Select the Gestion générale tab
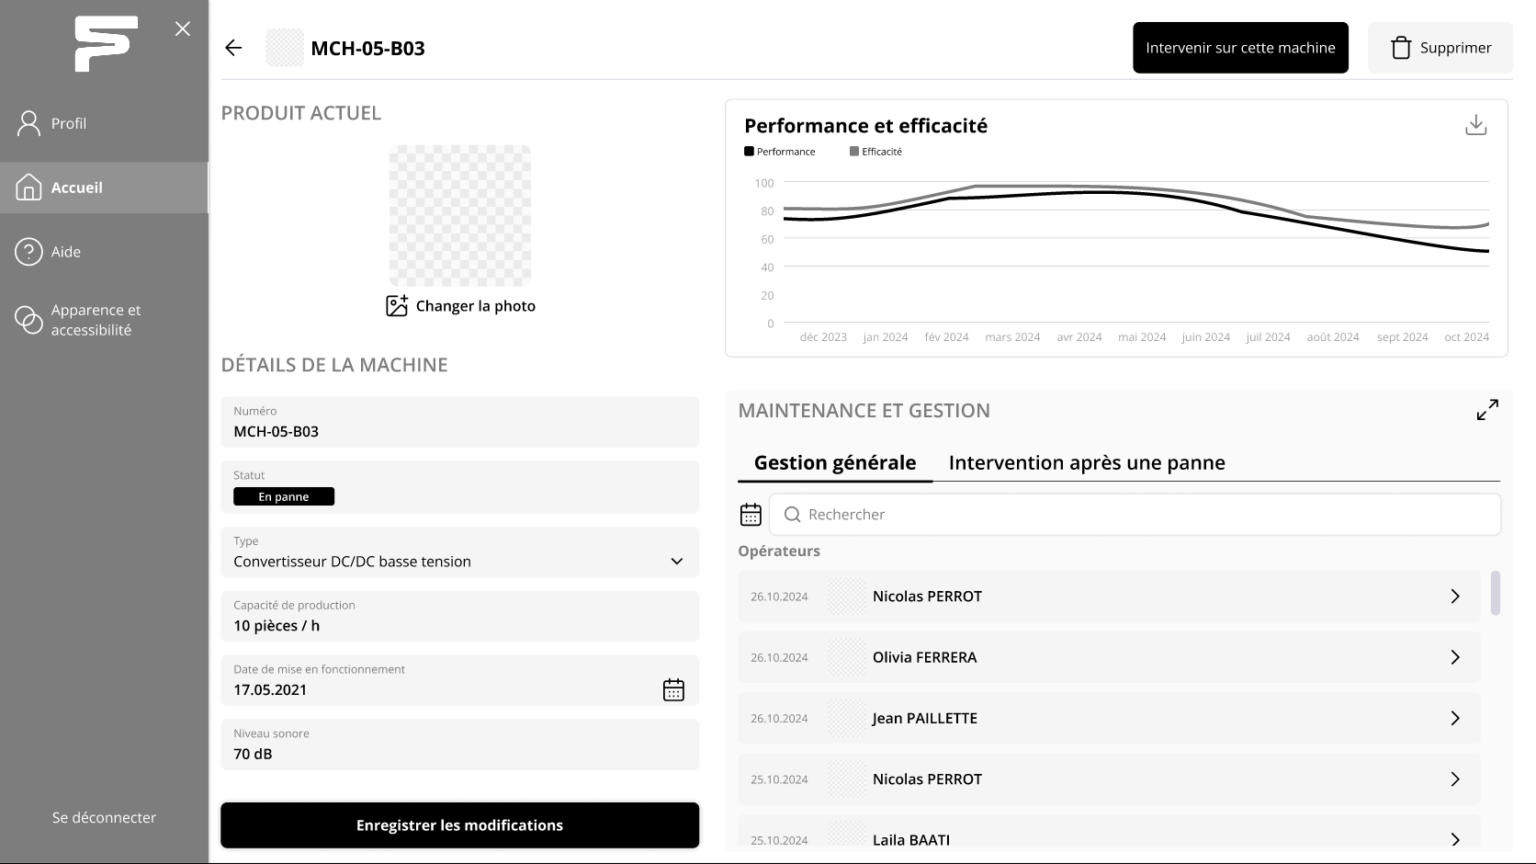This screenshot has height=864, width=1536. [x=834, y=463]
